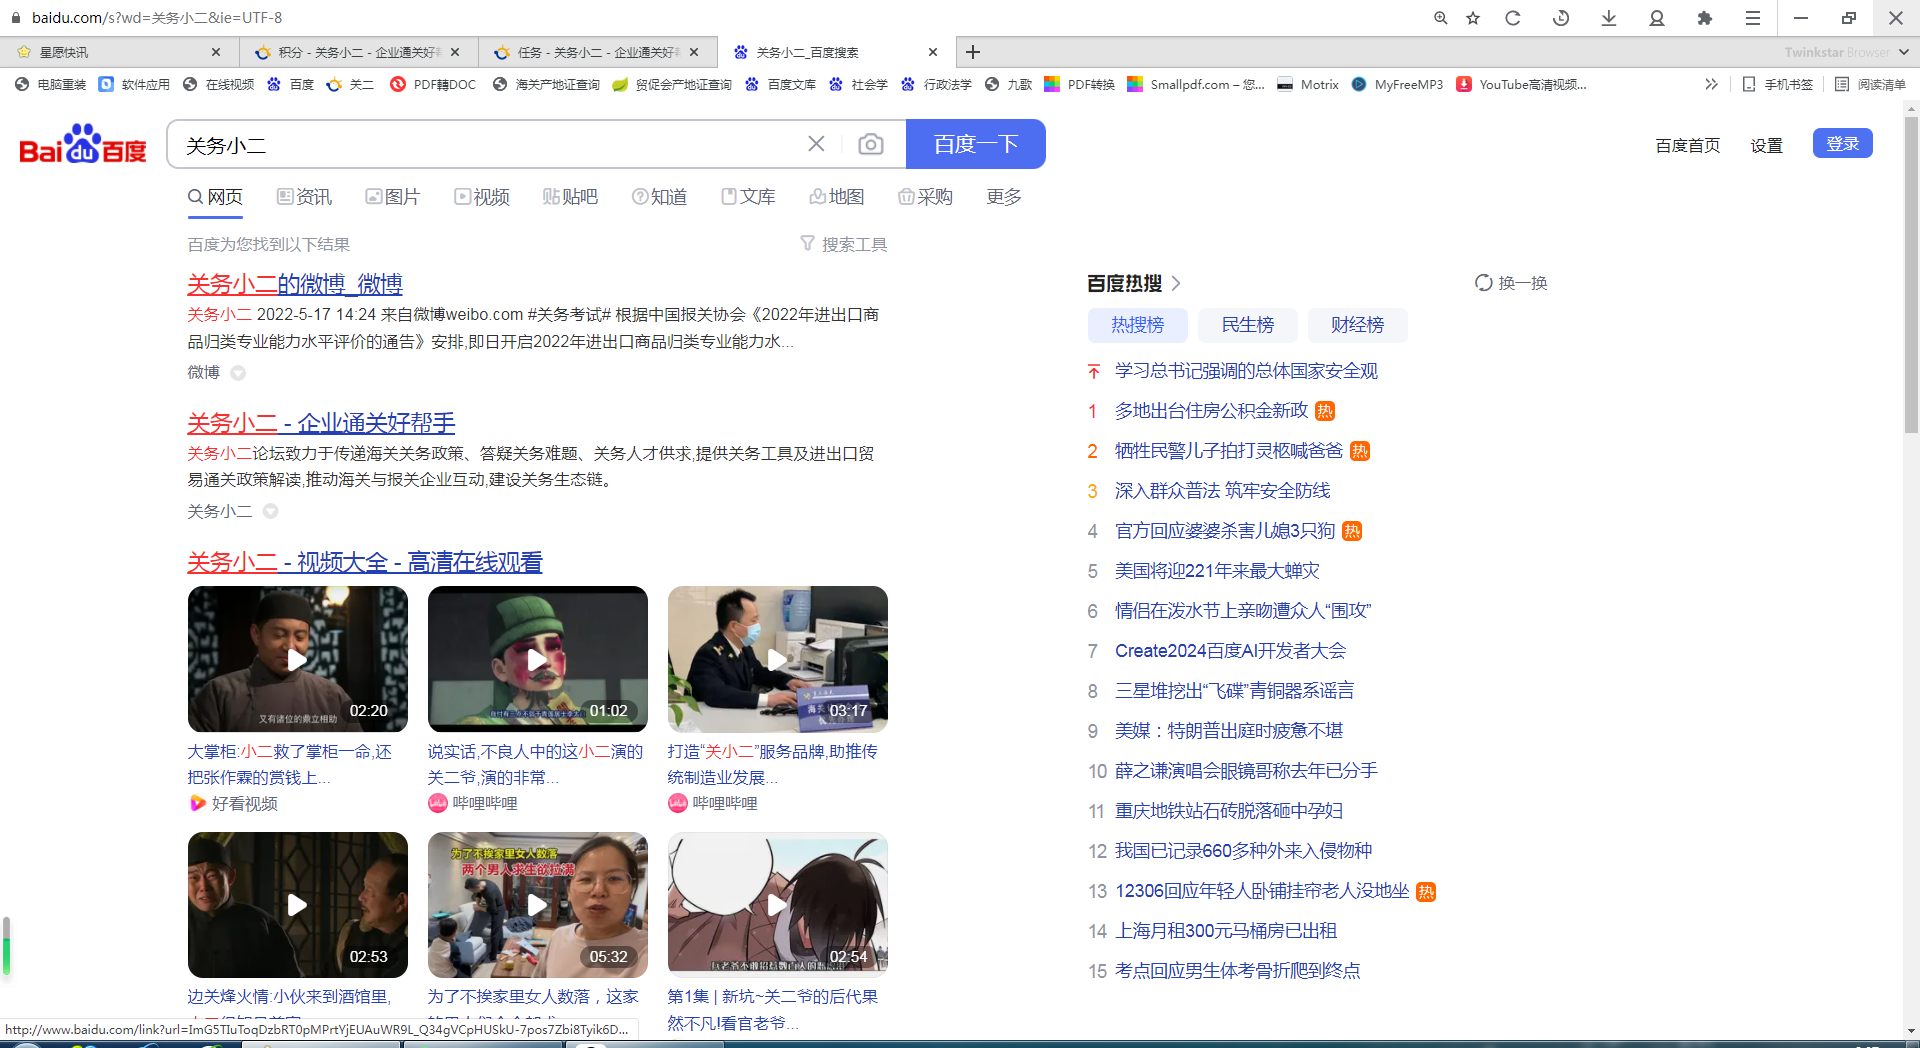Click the camera image-search icon
The height and width of the screenshot is (1048, 1920).
point(871,144)
